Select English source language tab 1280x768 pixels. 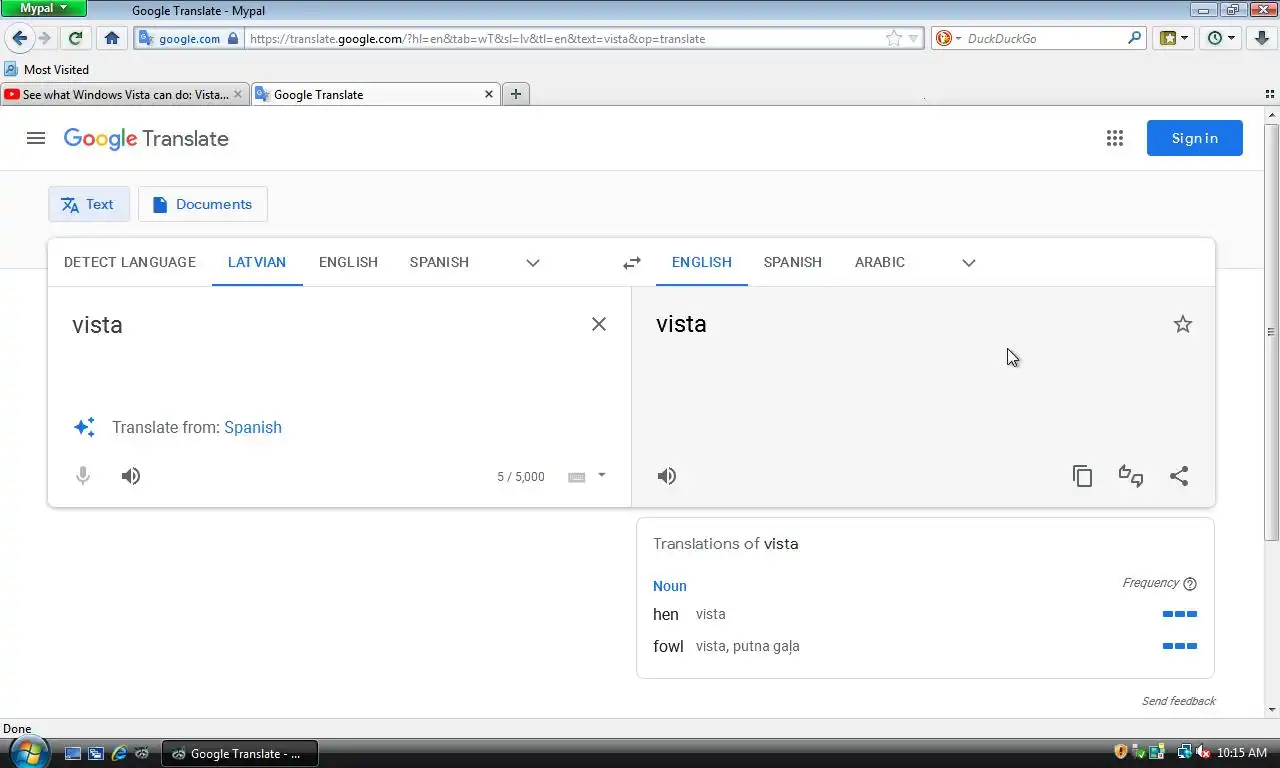pyautogui.click(x=348, y=262)
